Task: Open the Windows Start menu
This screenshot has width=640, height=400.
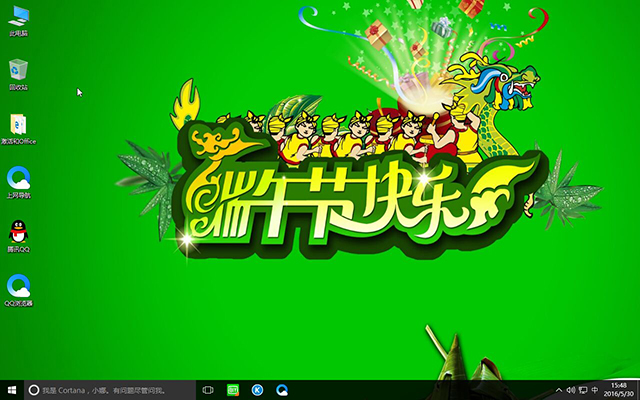Action: tap(10, 390)
